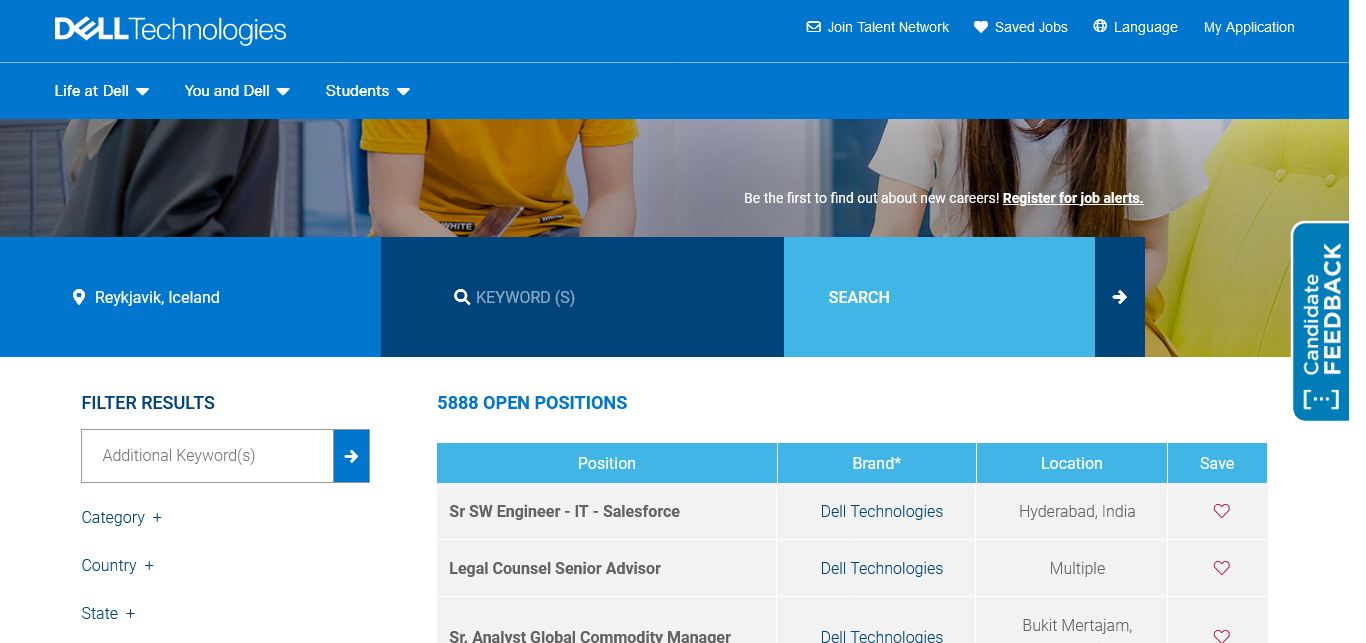Submit the Additional Keyword arrow button
This screenshot has width=1366, height=643.
point(351,456)
